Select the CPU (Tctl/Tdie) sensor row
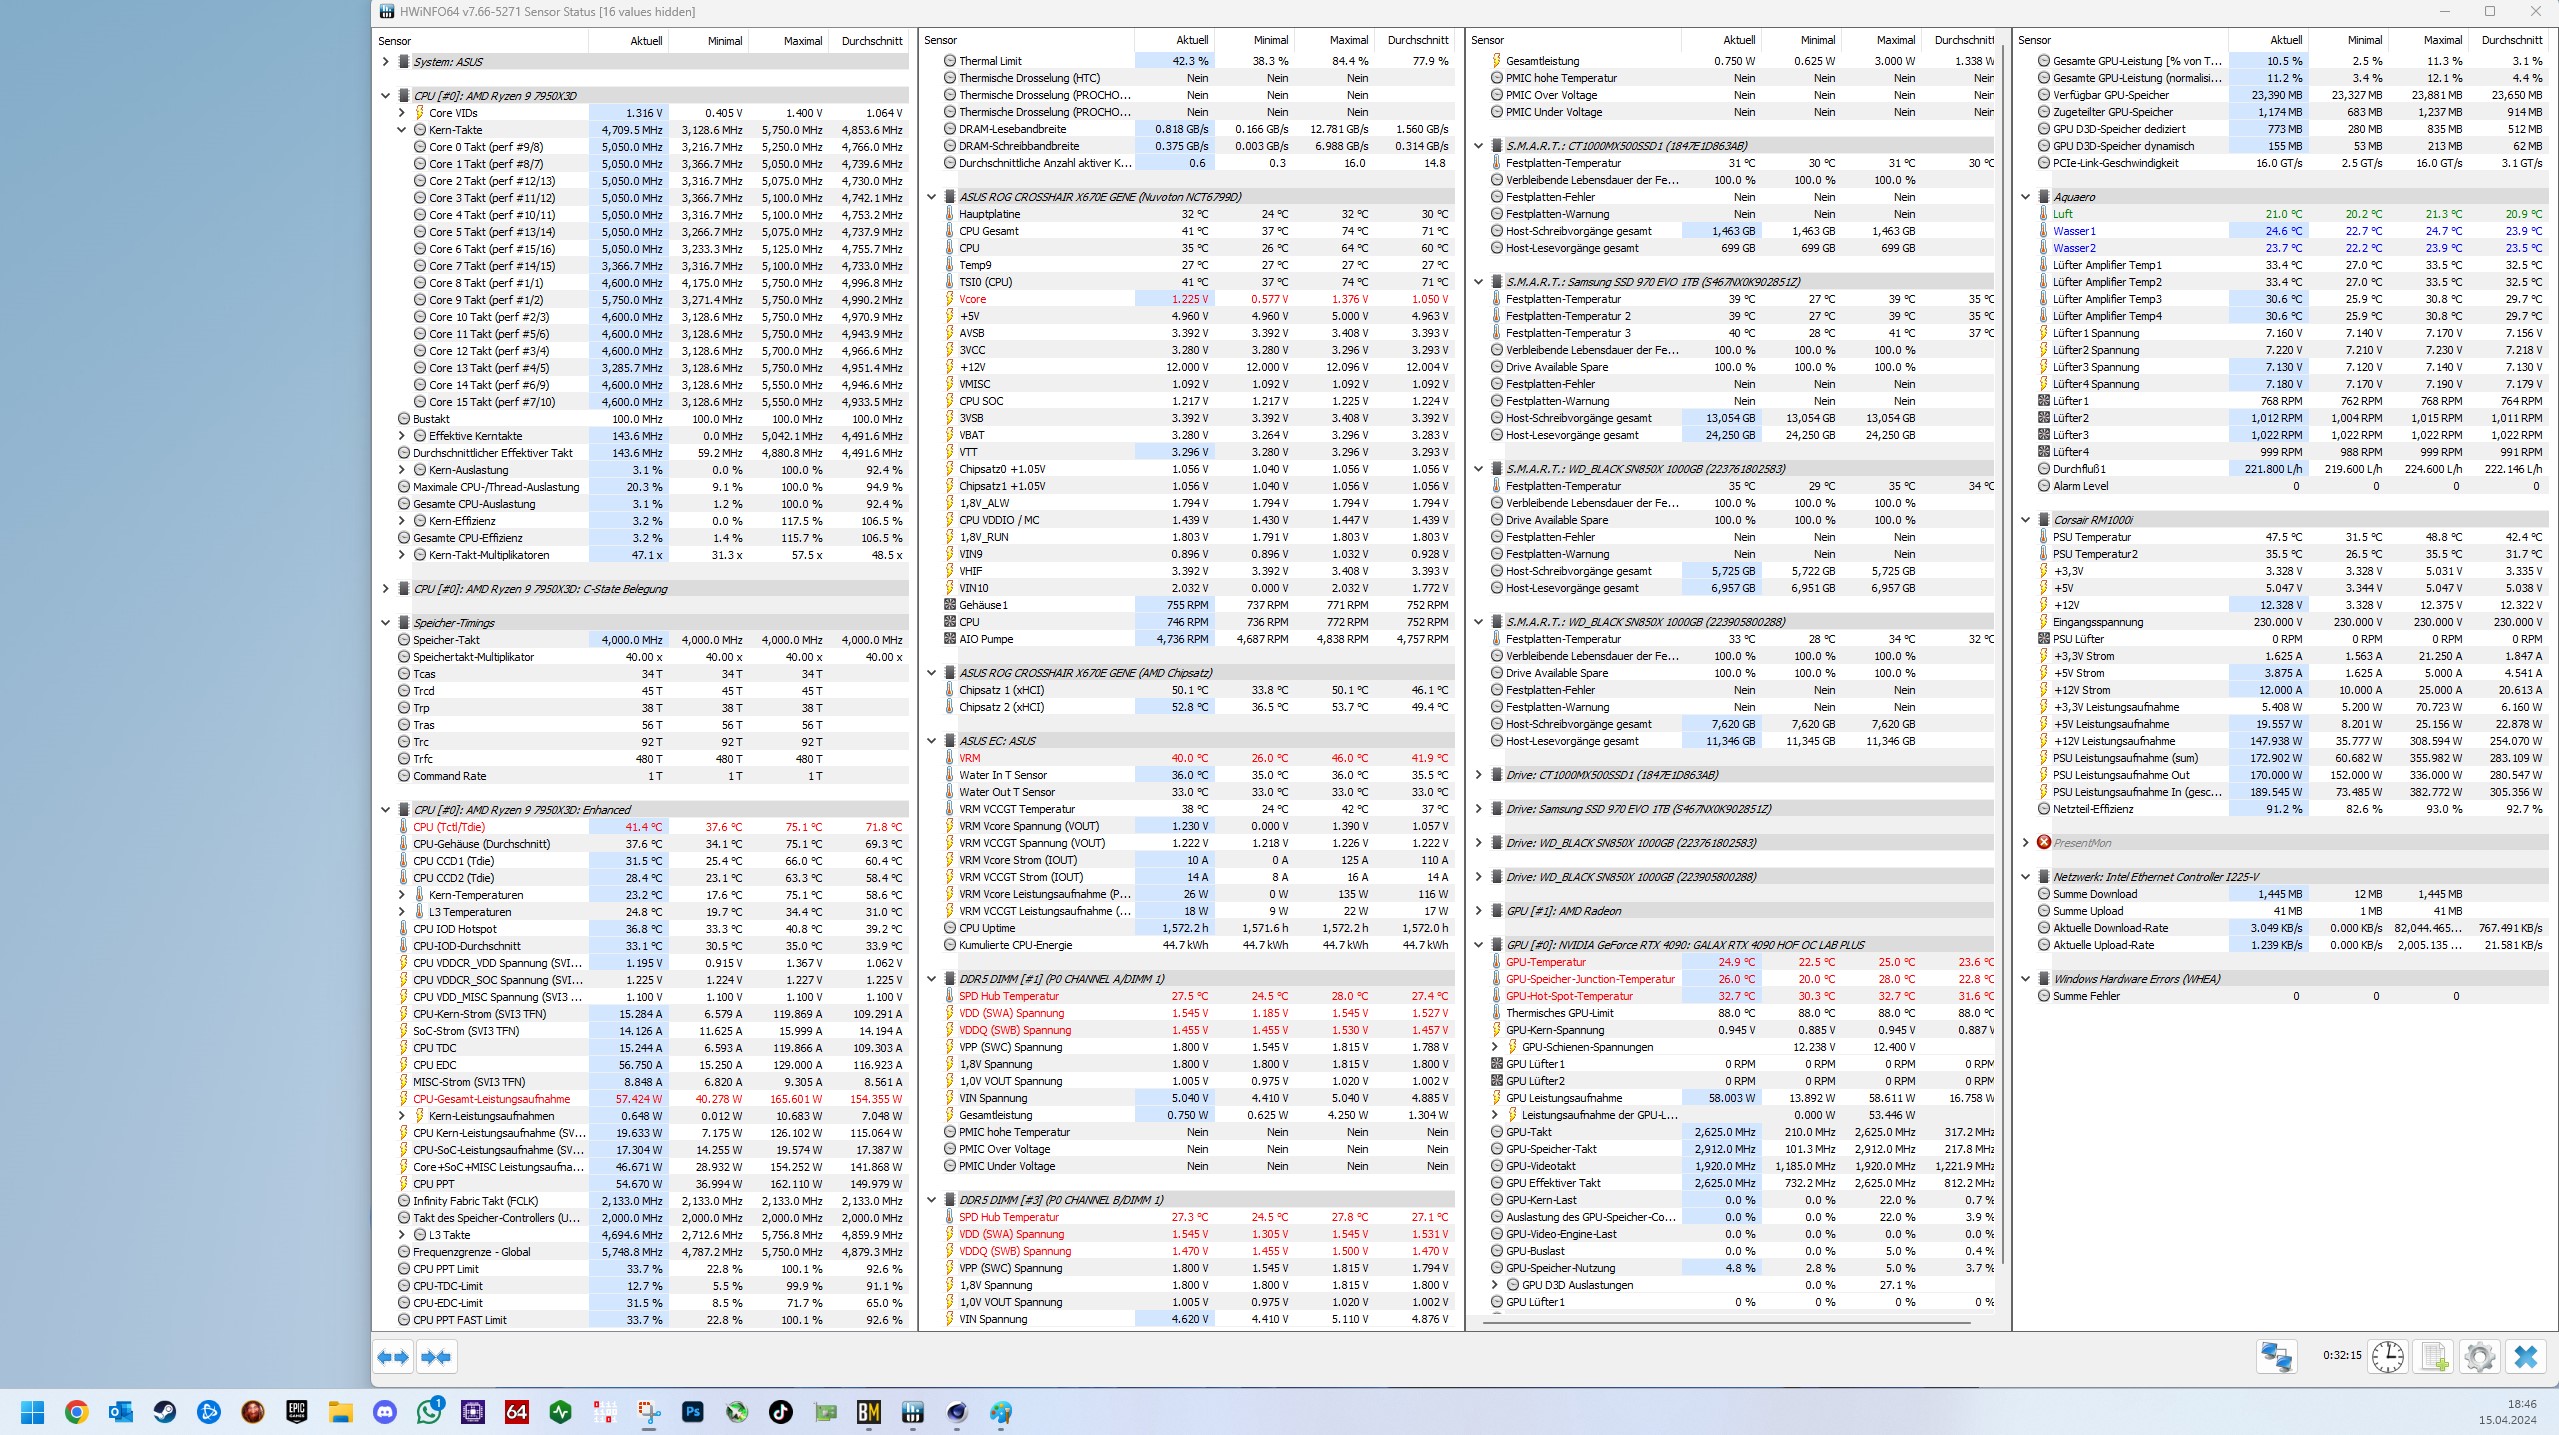The width and height of the screenshot is (2559, 1435). point(449,827)
